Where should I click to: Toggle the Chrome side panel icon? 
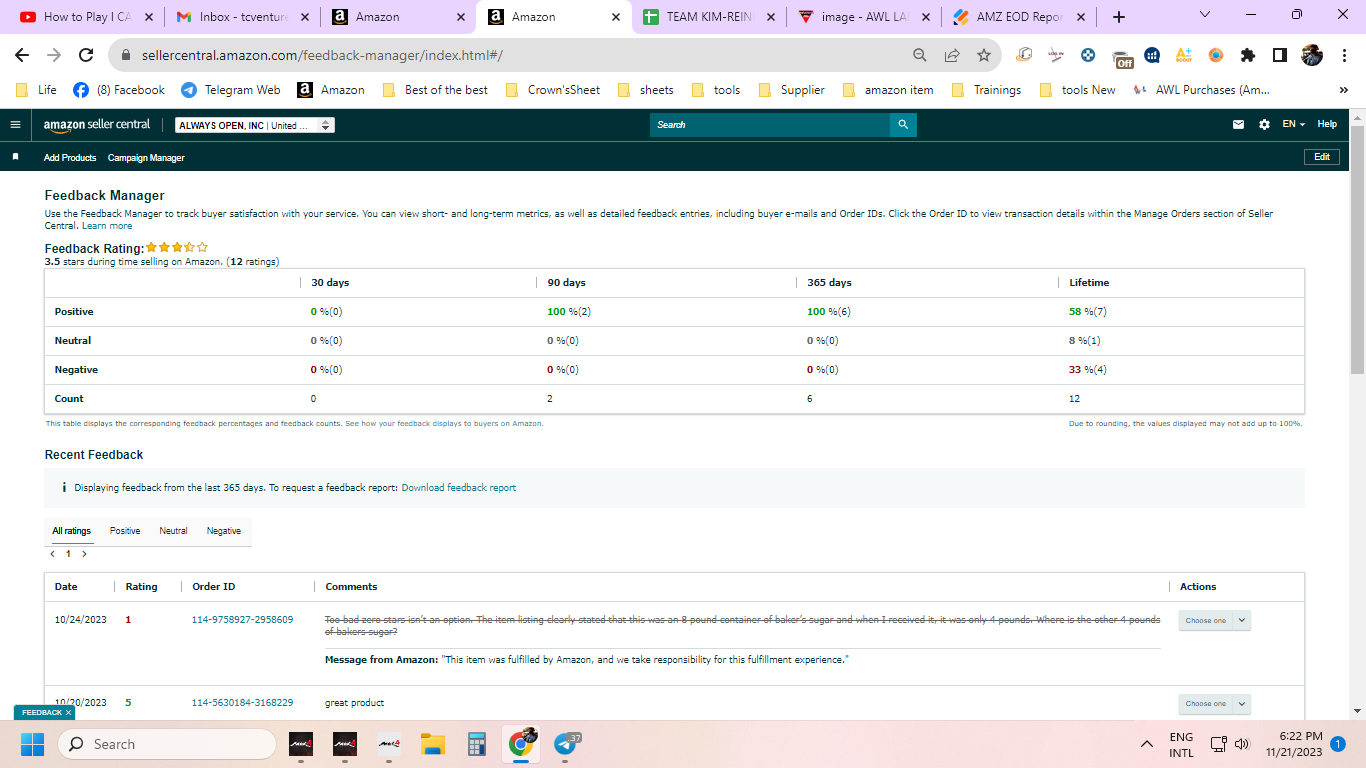tap(1280, 56)
